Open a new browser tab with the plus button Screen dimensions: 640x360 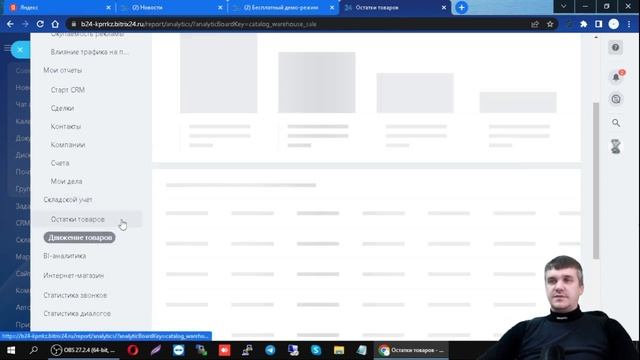[x=461, y=7]
